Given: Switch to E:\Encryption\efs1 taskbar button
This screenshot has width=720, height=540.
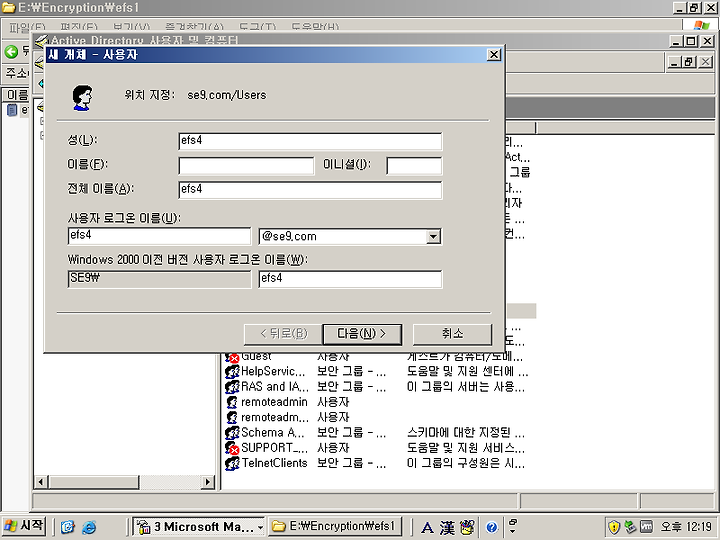Looking at the screenshot, I should 335,526.
